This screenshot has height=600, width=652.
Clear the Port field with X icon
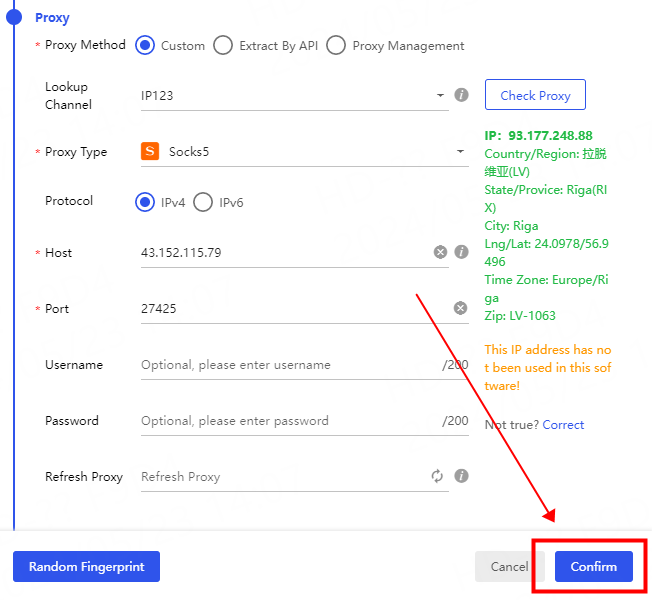pyautogui.click(x=461, y=308)
